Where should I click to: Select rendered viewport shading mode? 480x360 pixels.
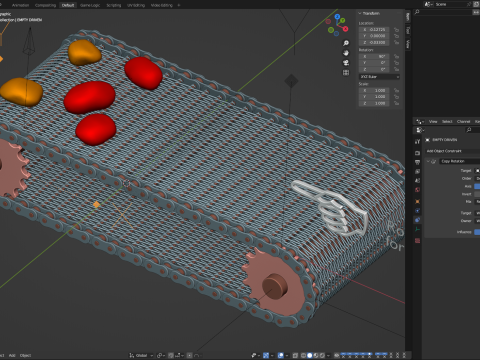coord(322,355)
